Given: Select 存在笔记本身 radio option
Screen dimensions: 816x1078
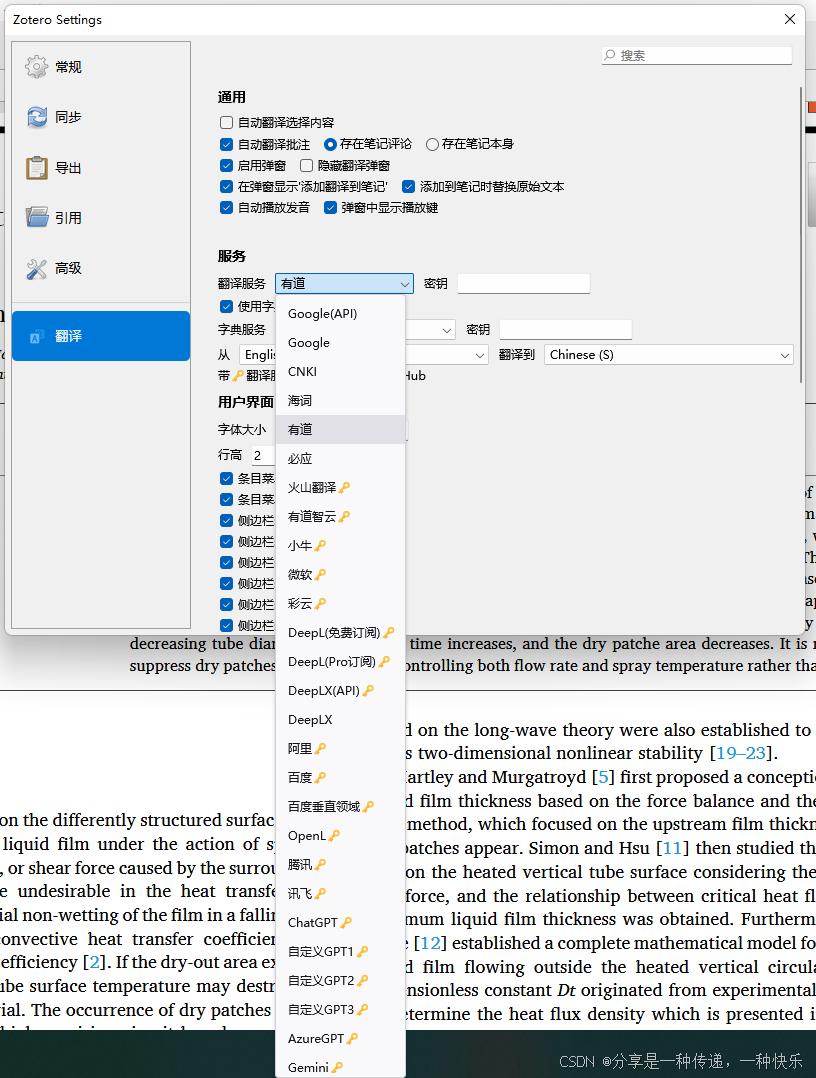Looking at the screenshot, I should tap(432, 144).
